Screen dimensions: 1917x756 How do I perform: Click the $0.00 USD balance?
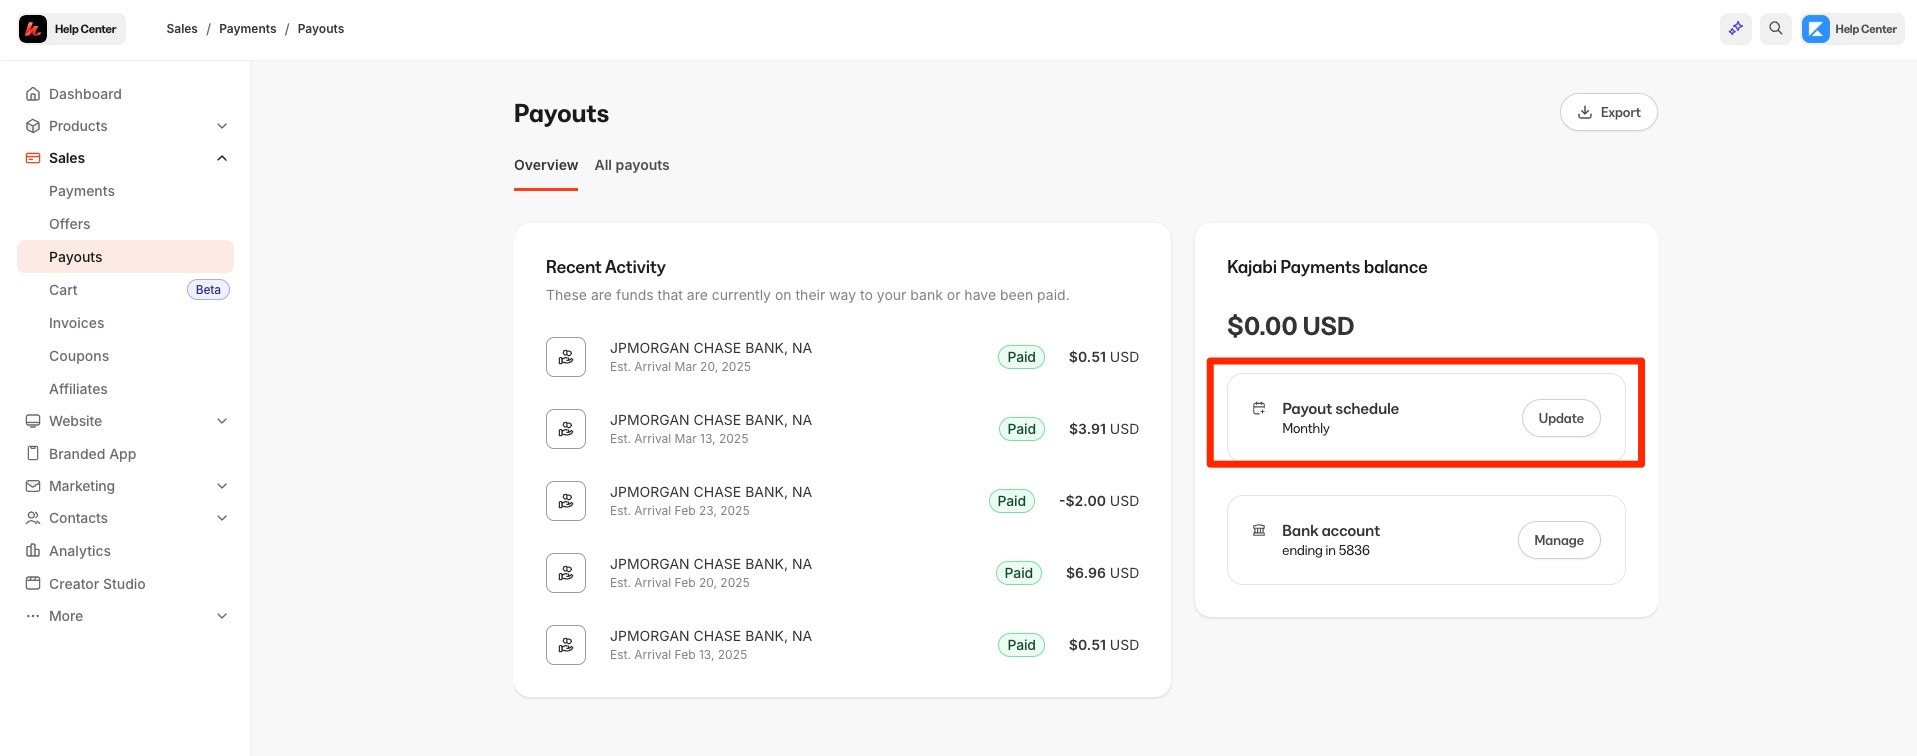[1290, 326]
